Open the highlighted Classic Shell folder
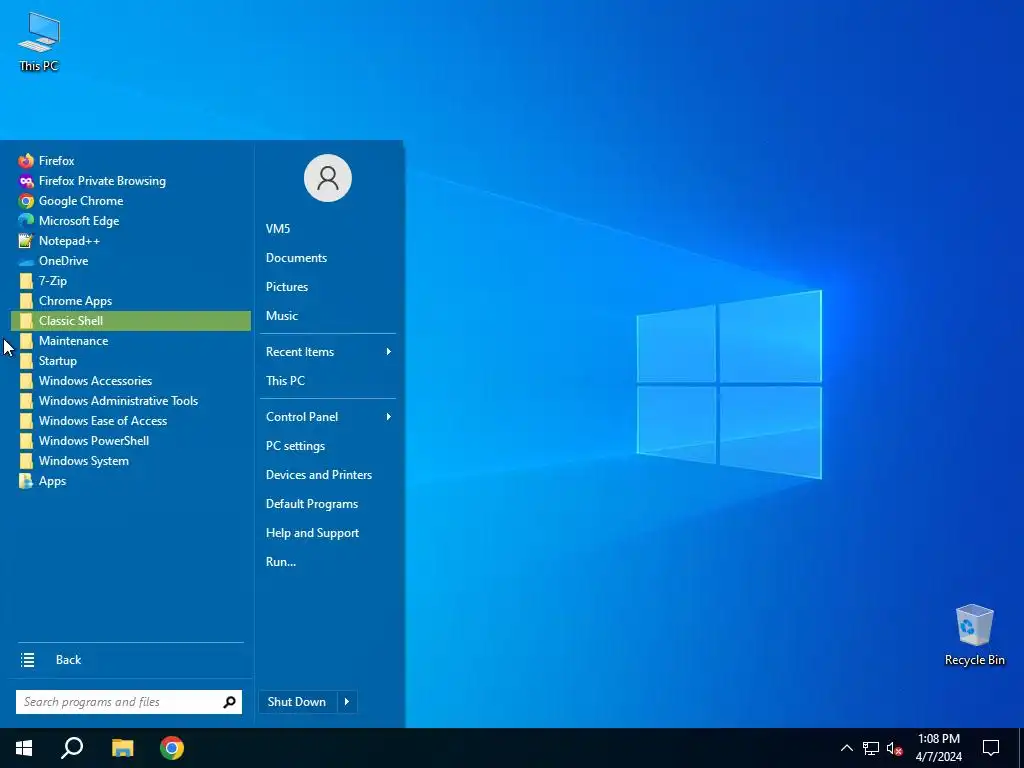The width and height of the screenshot is (1024, 768). coord(131,321)
